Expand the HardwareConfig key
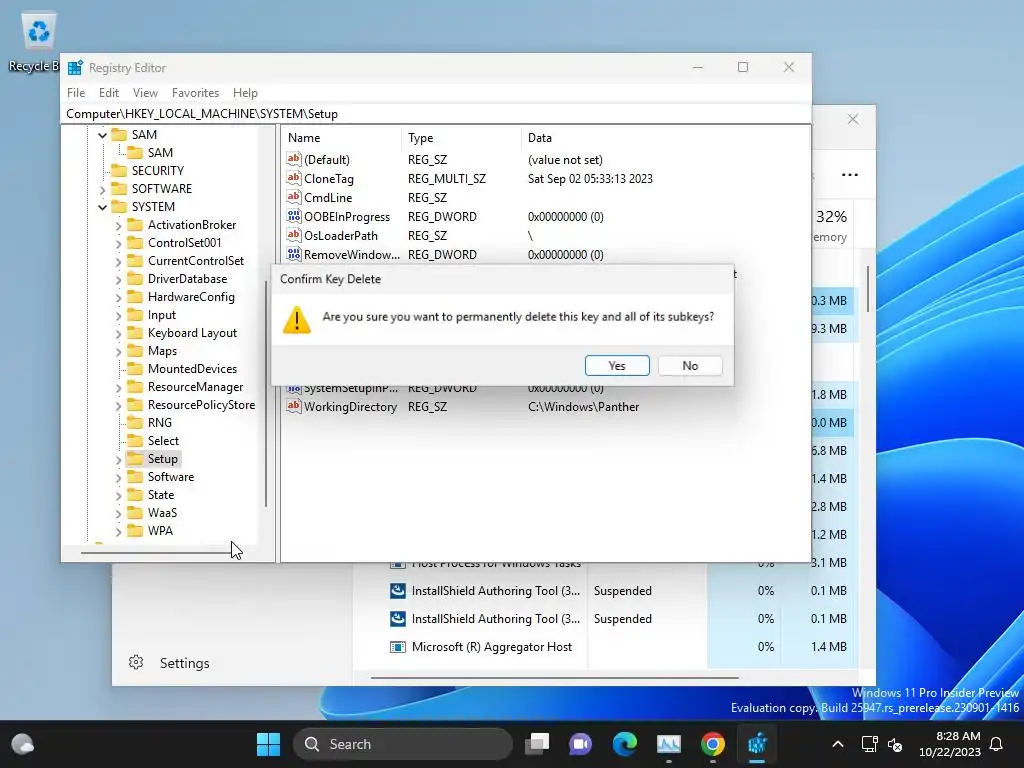Image resolution: width=1024 pixels, height=768 pixels. (118, 297)
